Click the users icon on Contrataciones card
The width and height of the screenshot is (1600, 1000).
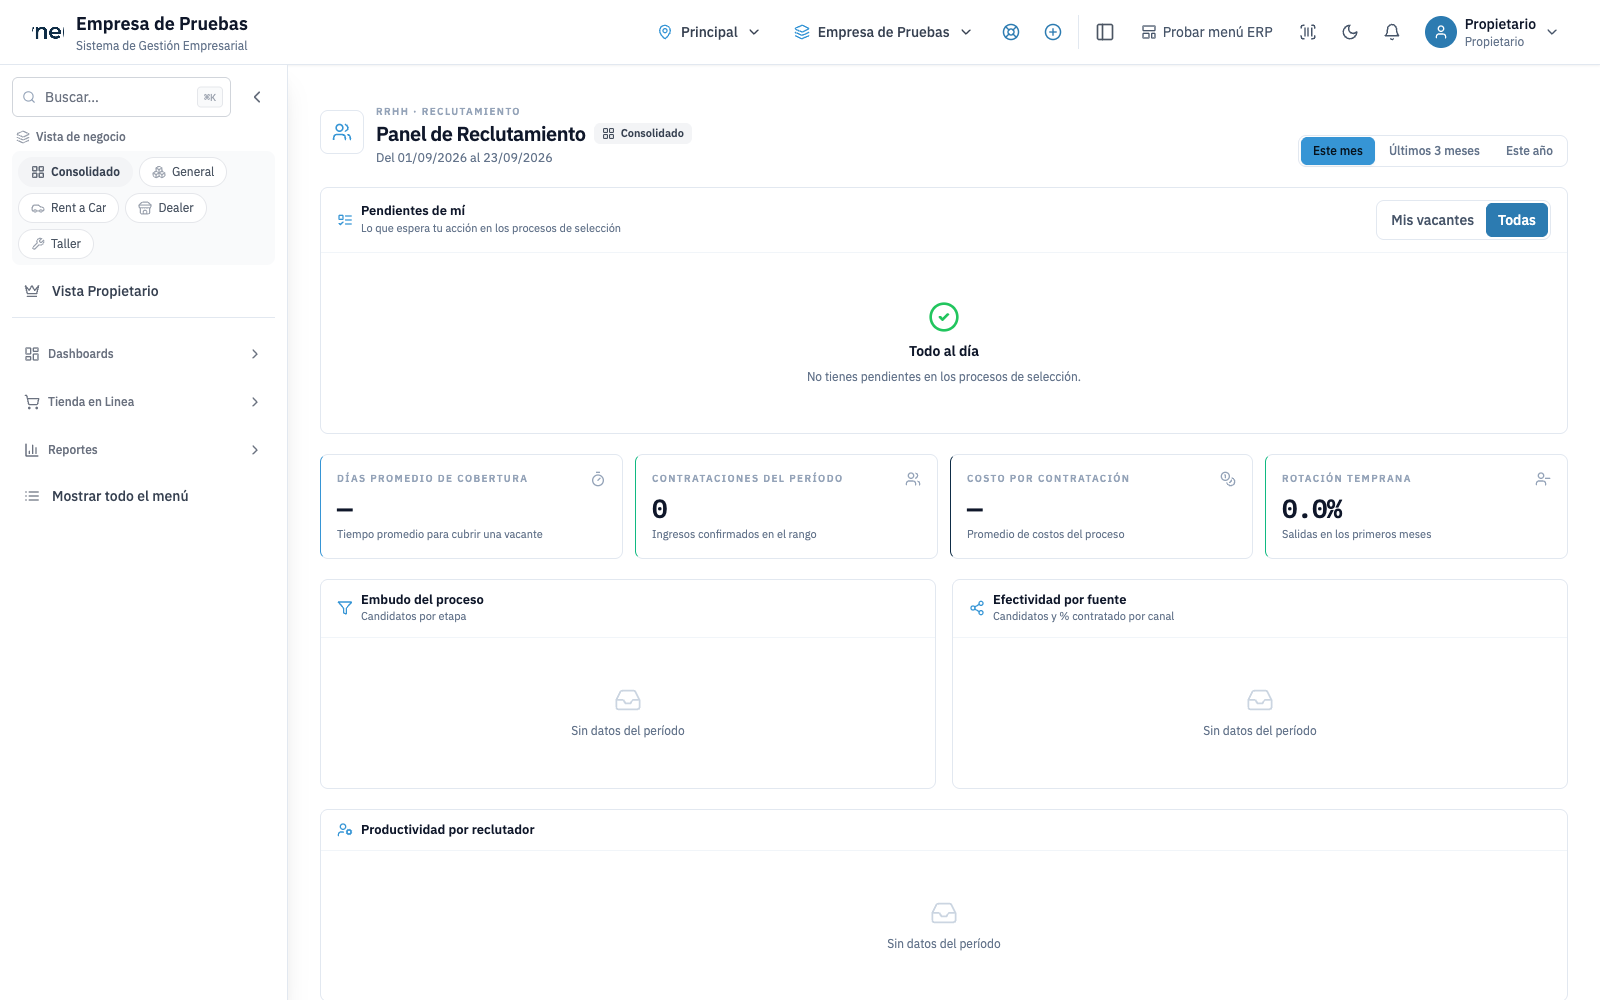click(913, 479)
